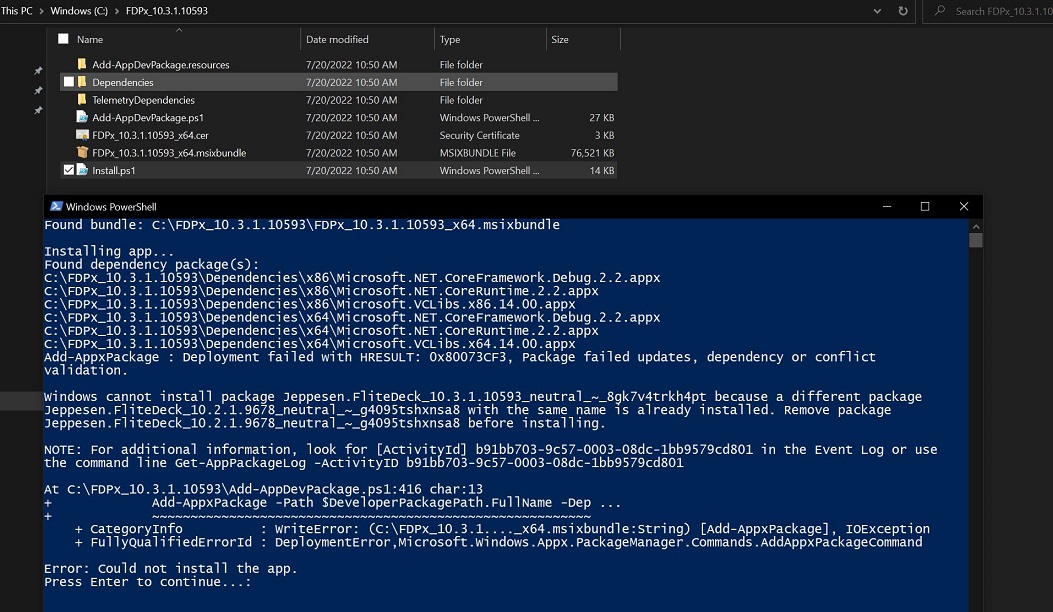Open the Dependencies folder

[122, 82]
